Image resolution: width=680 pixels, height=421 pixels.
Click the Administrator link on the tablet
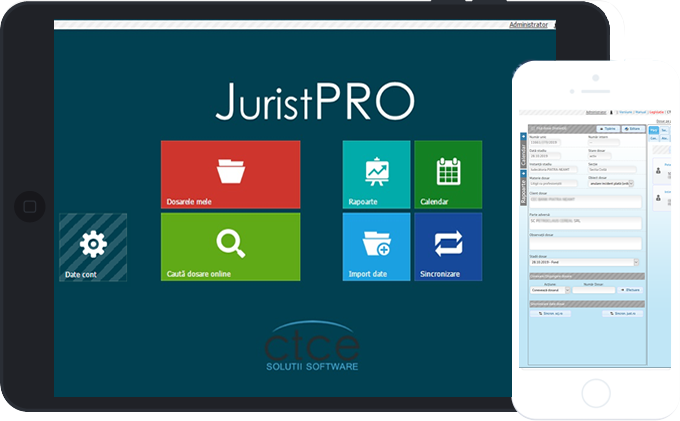528,25
